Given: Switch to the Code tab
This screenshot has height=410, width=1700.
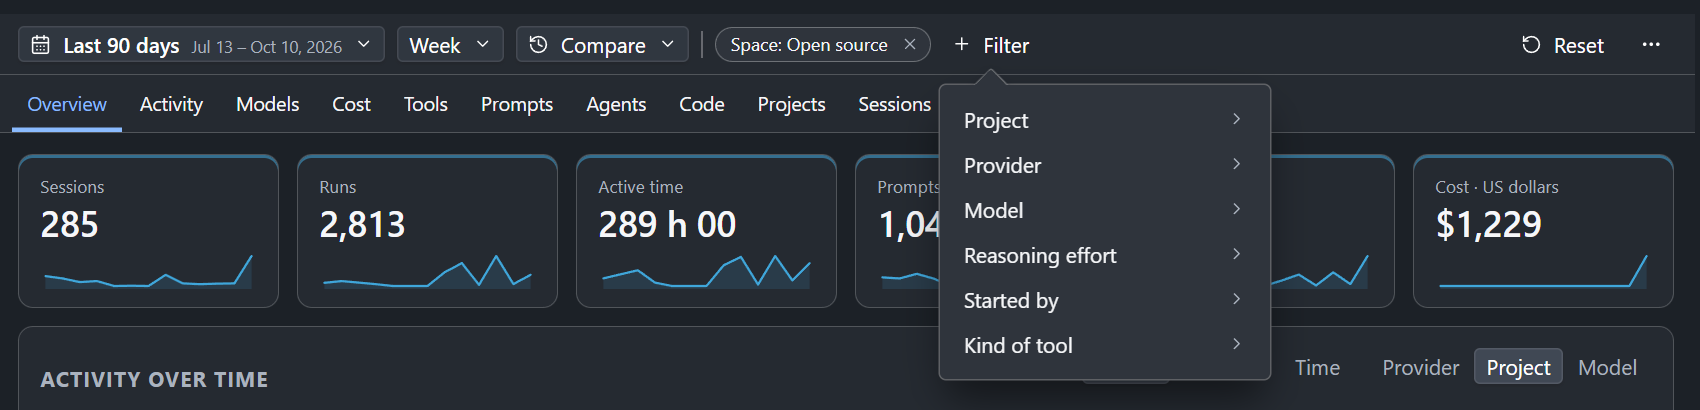Looking at the screenshot, I should tap(701, 104).
